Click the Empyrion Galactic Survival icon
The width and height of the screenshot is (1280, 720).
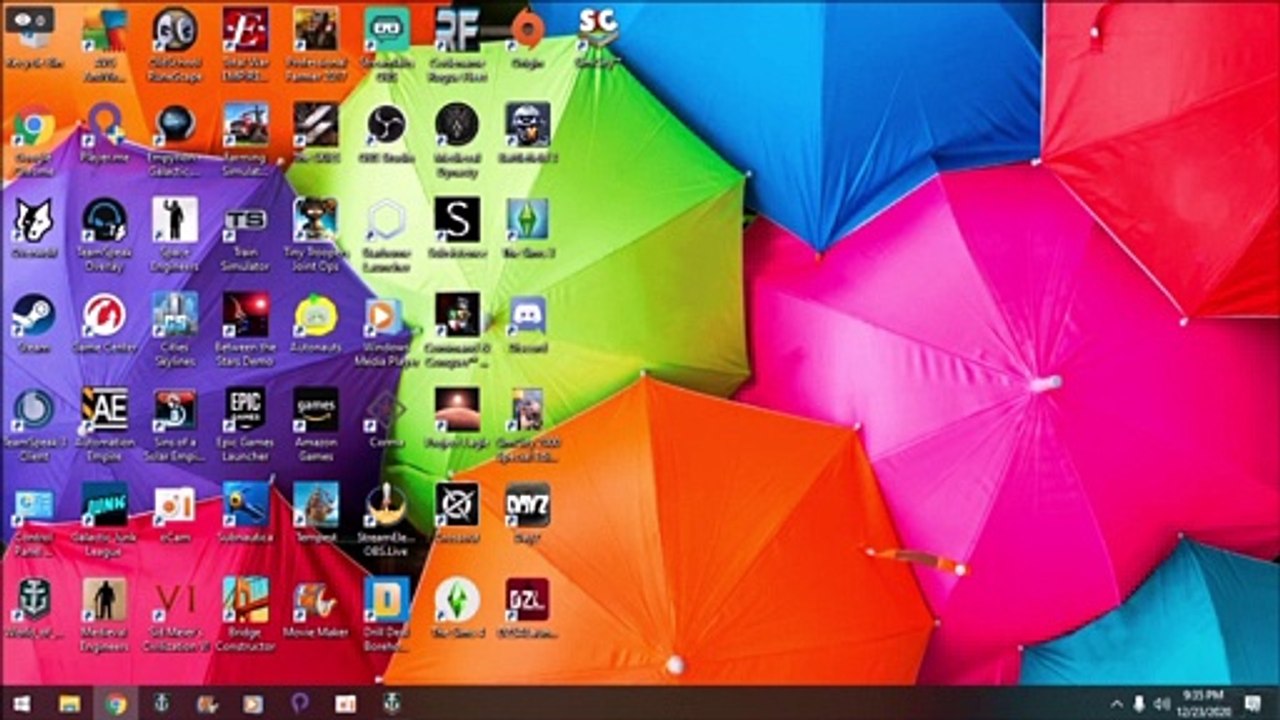tap(174, 141)
